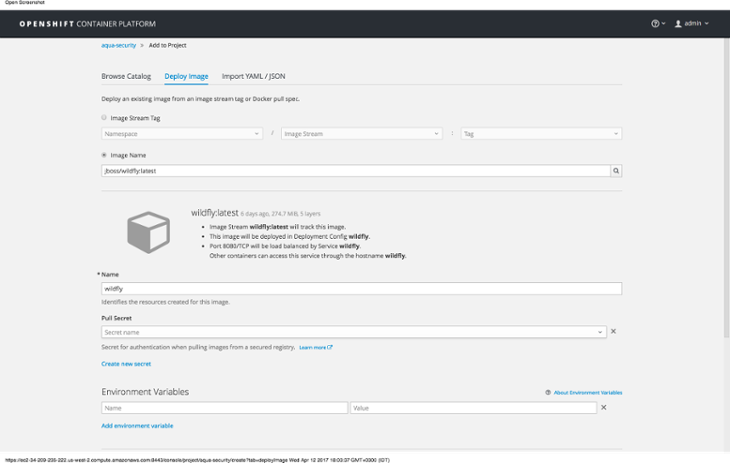Switch to the Import YAML / JSON tab
The height and width of the screenshot is (463, 730).
[254, 76]
